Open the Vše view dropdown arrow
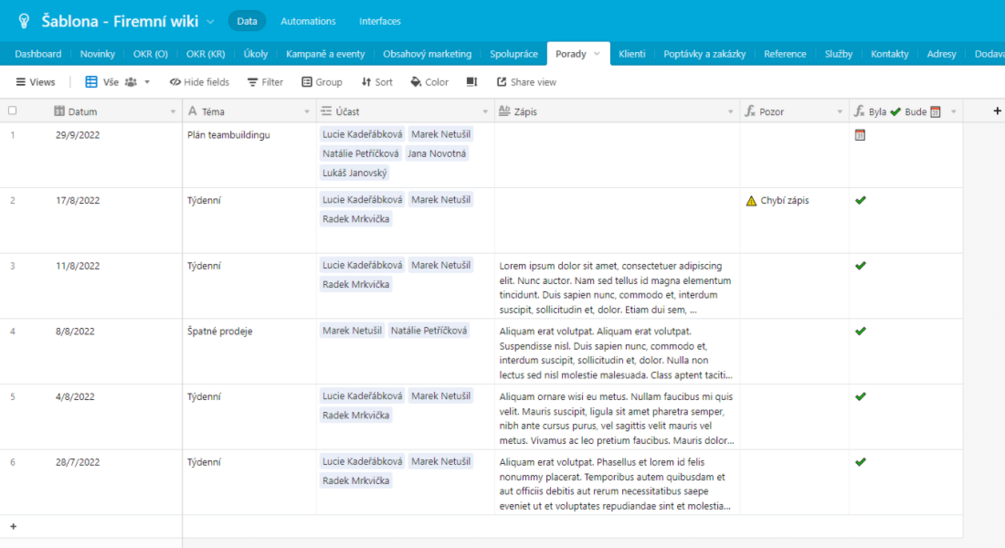This screenshot has width=1005, height=548. (147, 82)
